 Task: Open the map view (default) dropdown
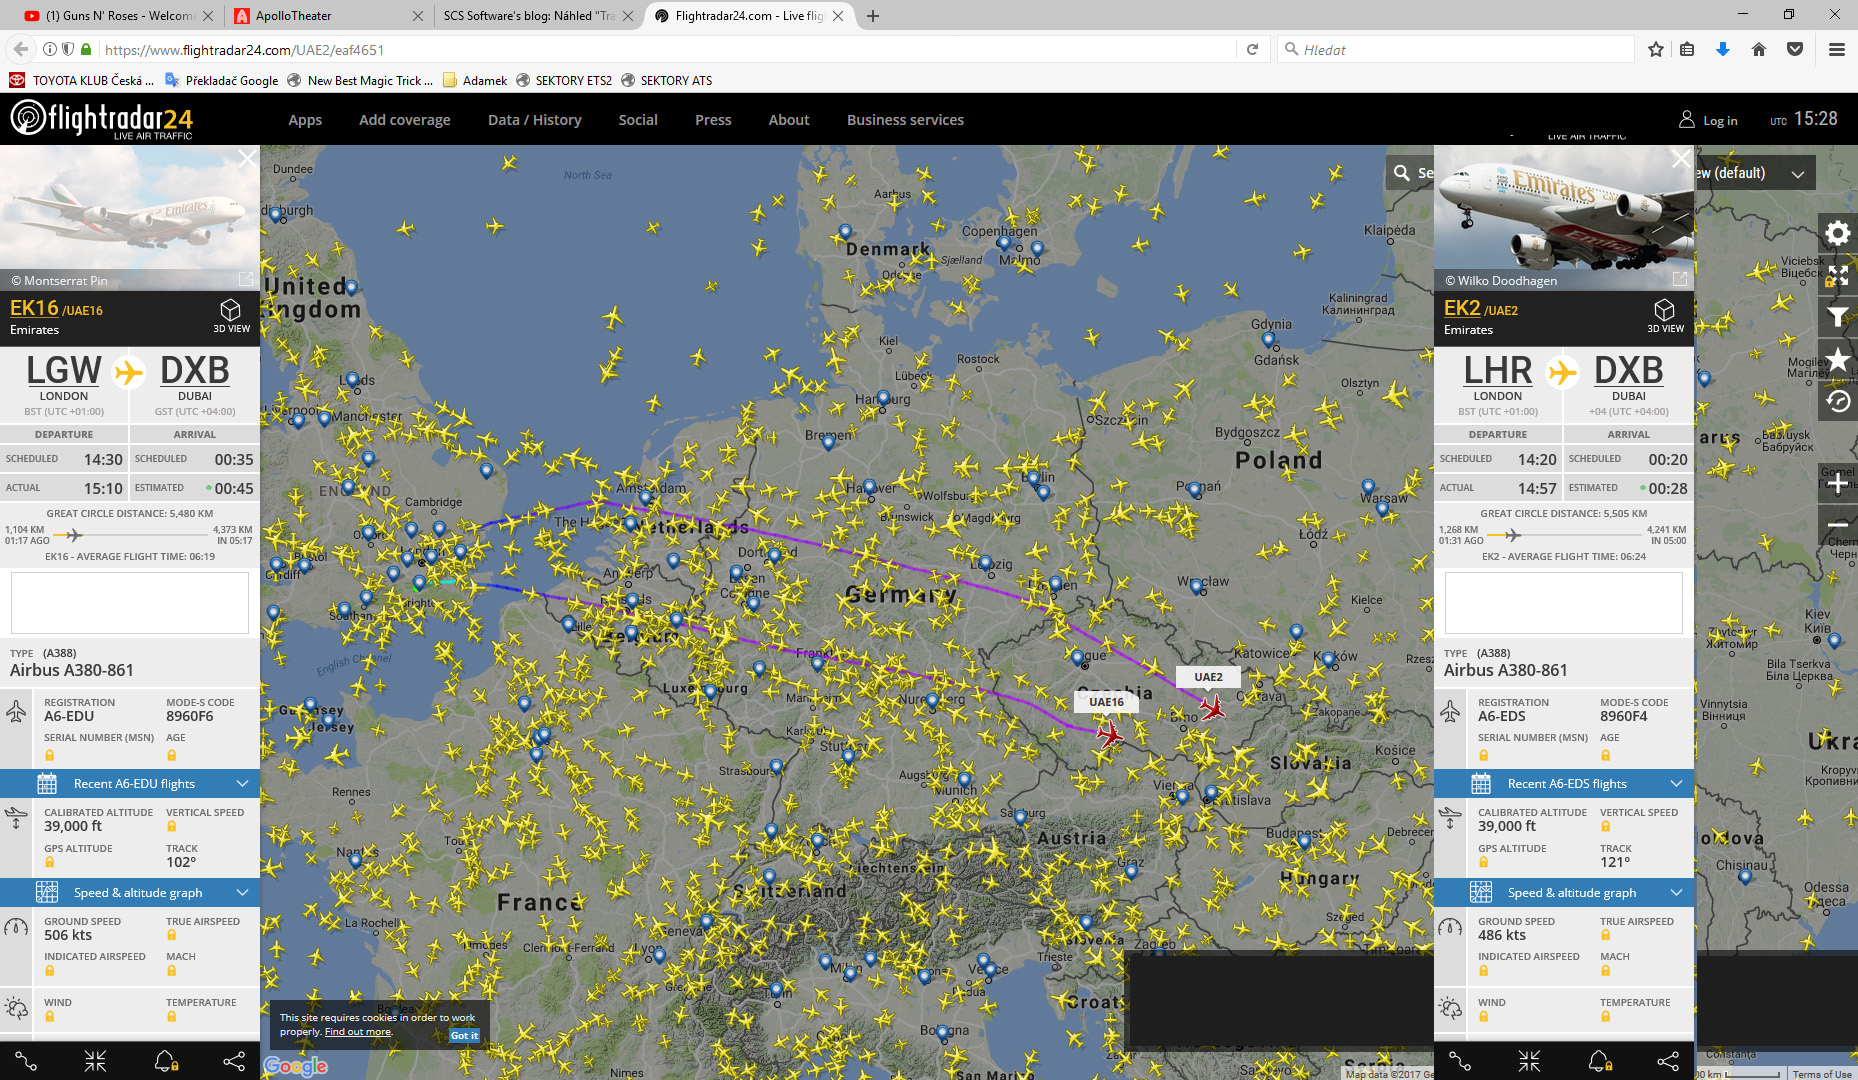pyautogui.click(x=1755, y=173)
